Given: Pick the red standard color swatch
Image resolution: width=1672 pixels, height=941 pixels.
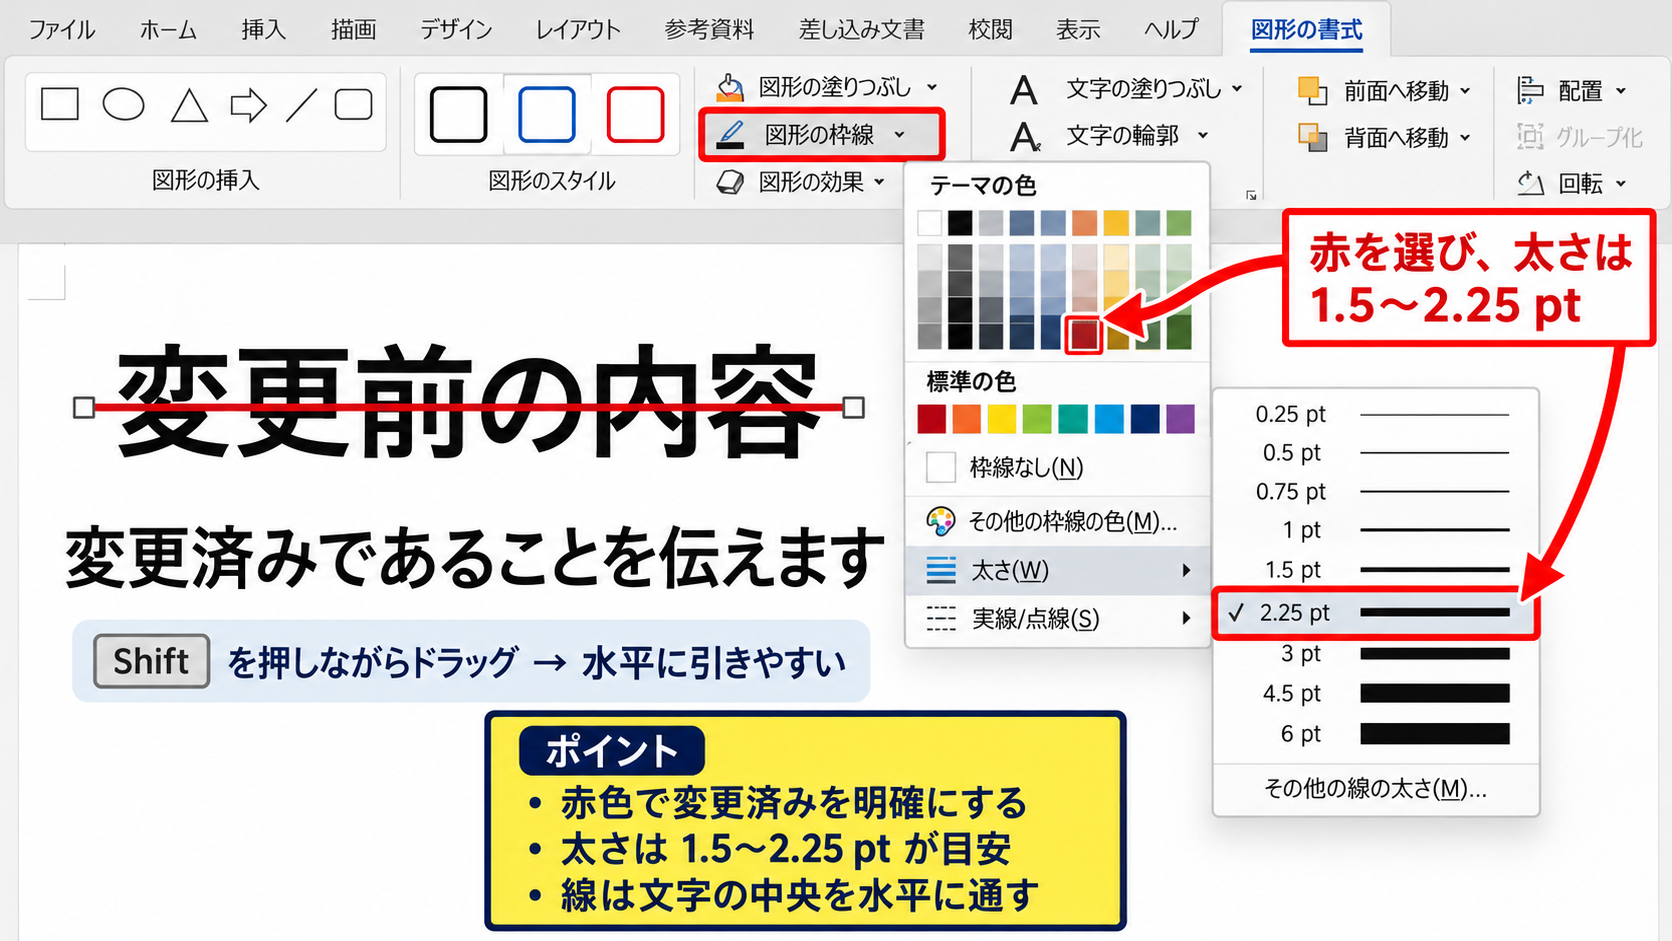Looking at the screenshot, I should pos(931,419).
